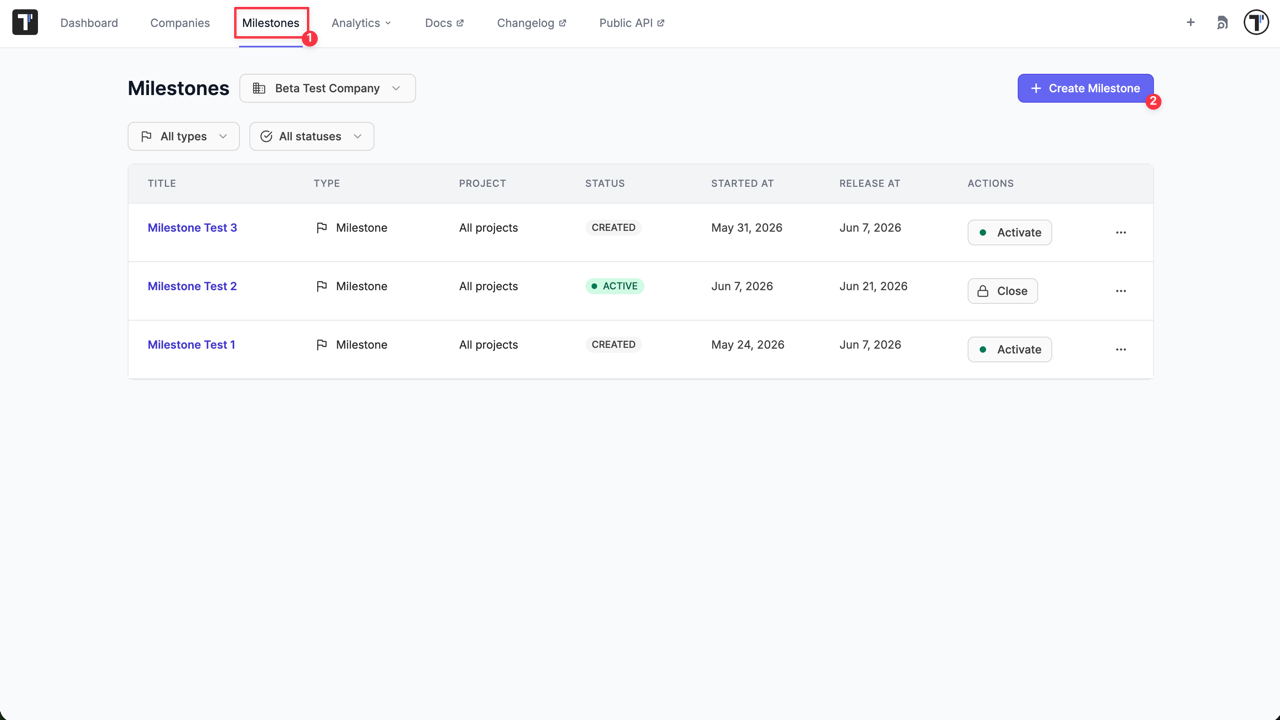The height and width of the screenshot is (720, 1280).
Task: Click CREATED status badge for Milestone Test 3
Action: click(613, 228)
